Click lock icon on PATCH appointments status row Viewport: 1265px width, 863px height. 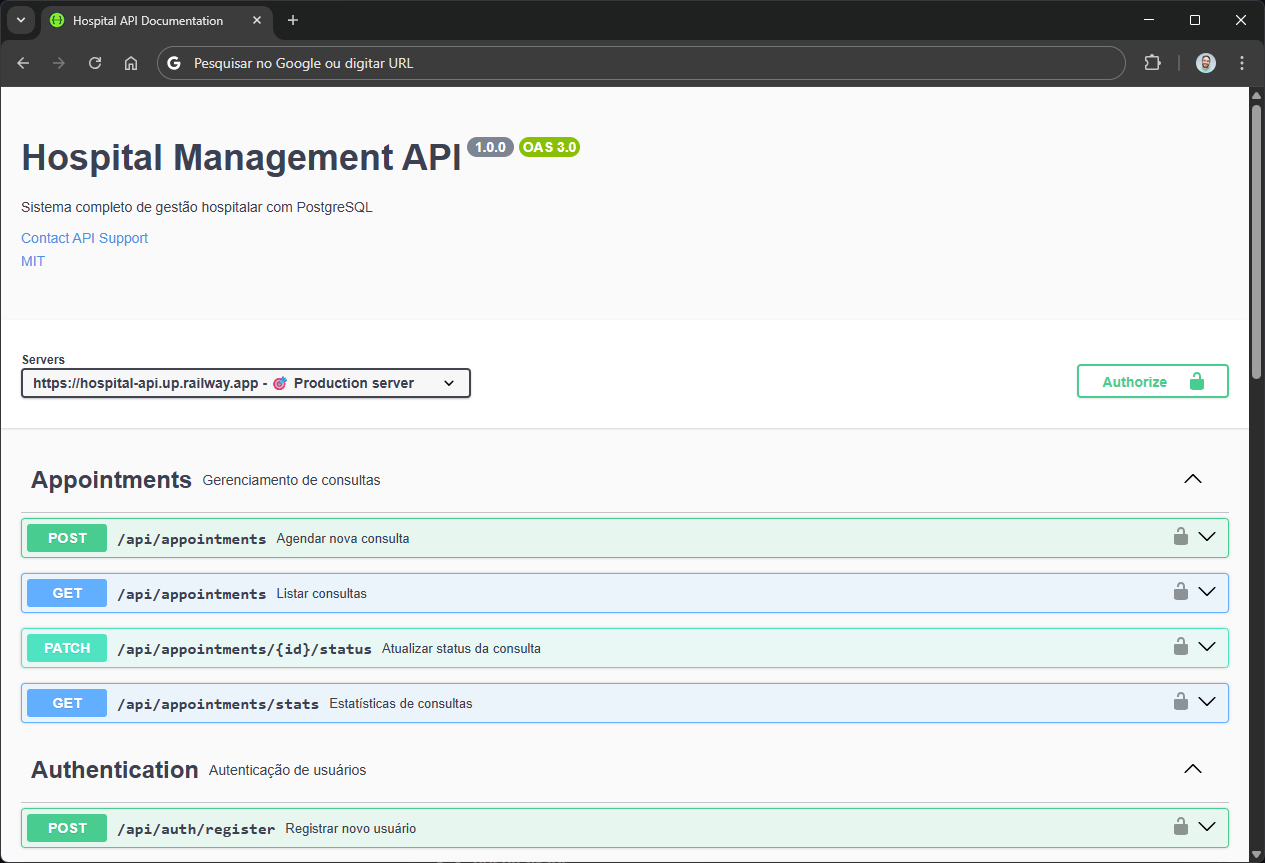(x=1180, y=647)
